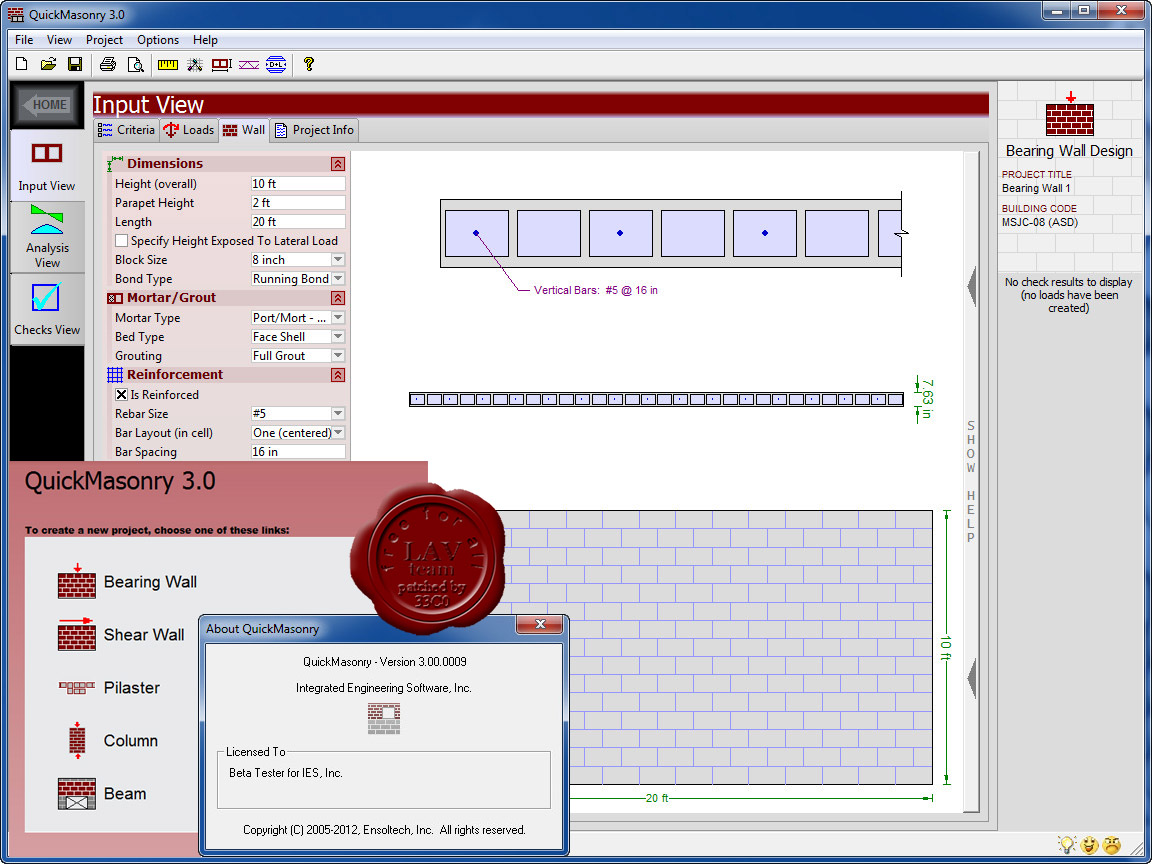The height and width of the screenshot is (864, 1152).
Task: Click the Bar Spacing input field
Action: pyautogui.click(x=298, y=452)
